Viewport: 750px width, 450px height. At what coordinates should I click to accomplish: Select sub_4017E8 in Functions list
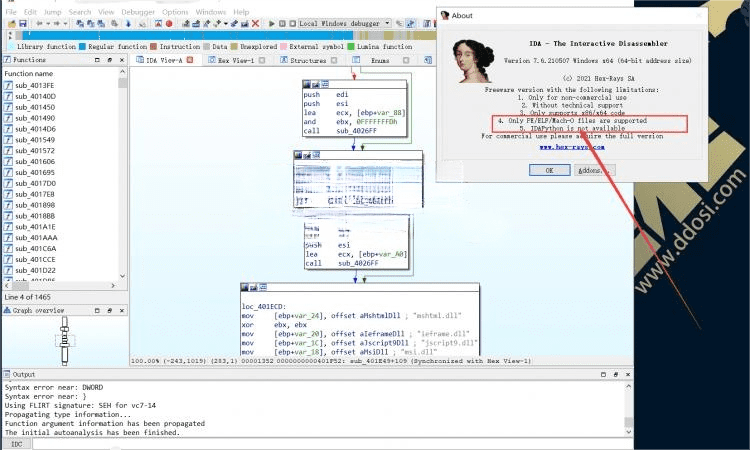tap(35, 194)
